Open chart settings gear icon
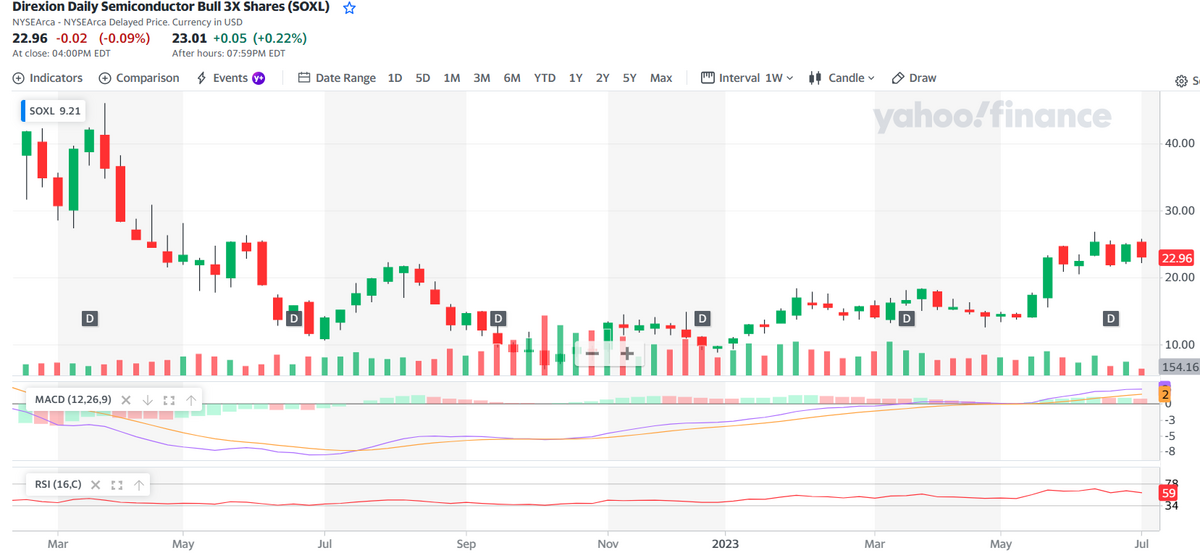This screenshot has height=553, width=1200. [x=1182, y=81]
